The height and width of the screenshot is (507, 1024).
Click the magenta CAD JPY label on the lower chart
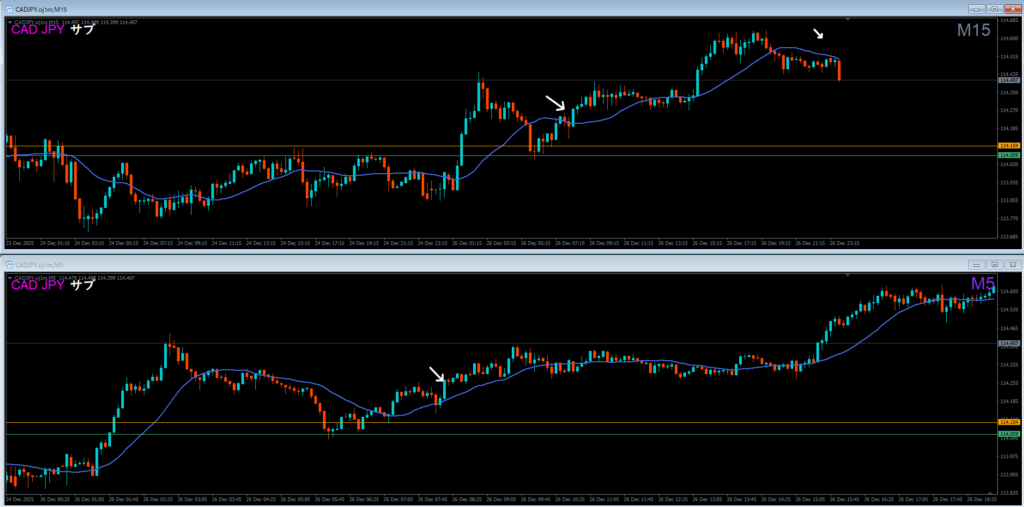37,285
